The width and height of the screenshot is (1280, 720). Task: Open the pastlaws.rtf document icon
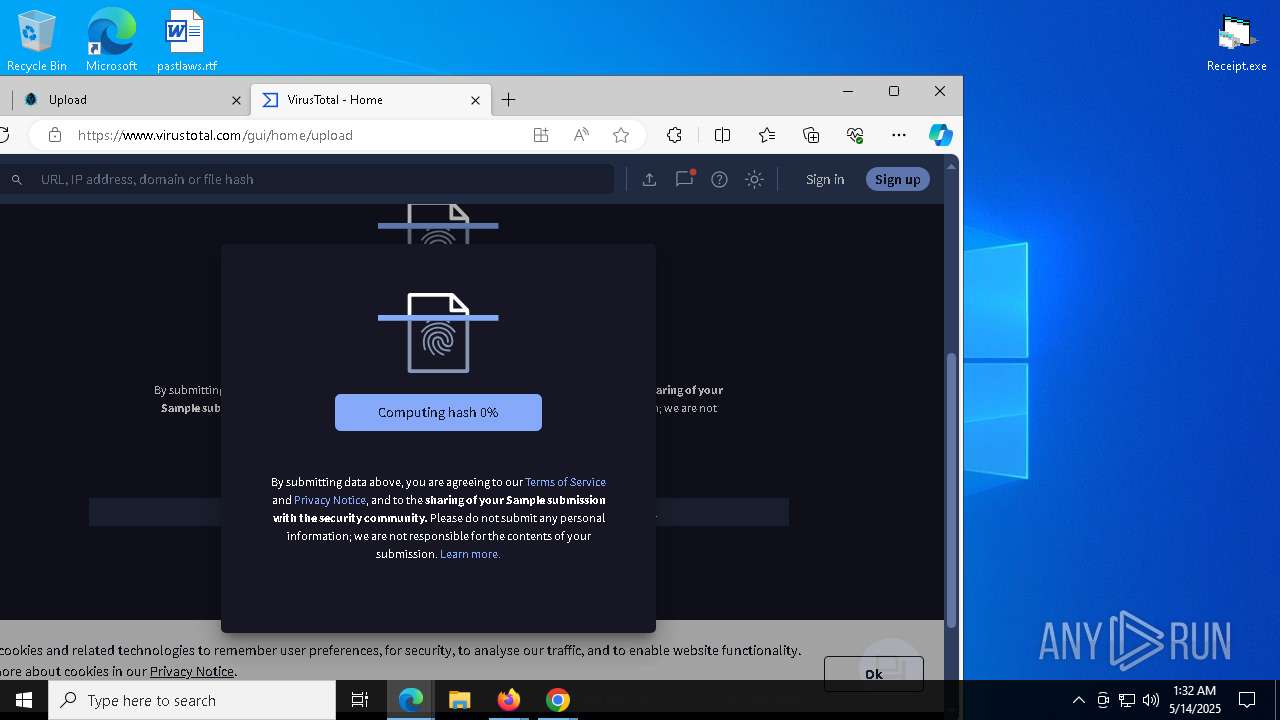click(186, 41)
